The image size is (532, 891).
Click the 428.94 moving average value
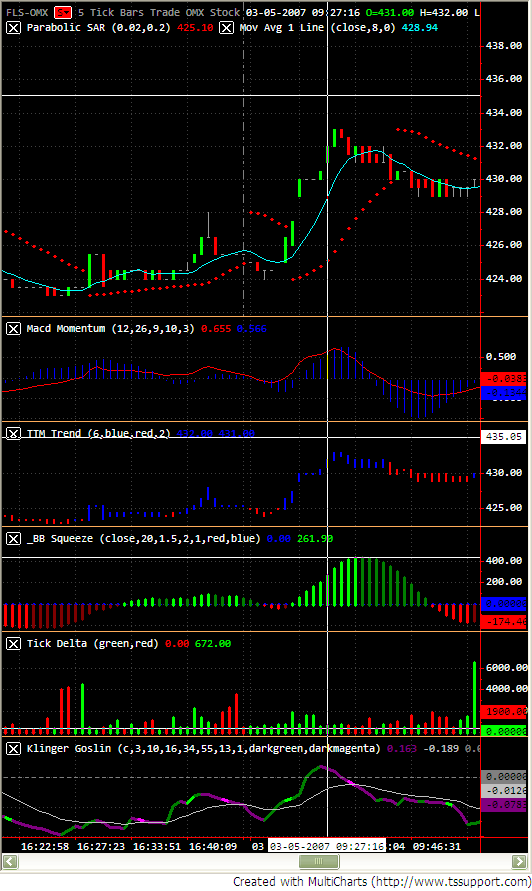click(x=419, y=28)
